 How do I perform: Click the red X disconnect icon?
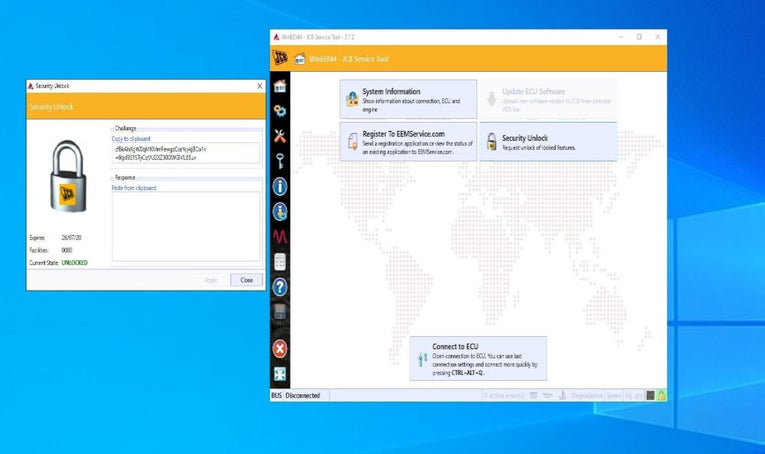click(280, 348)
